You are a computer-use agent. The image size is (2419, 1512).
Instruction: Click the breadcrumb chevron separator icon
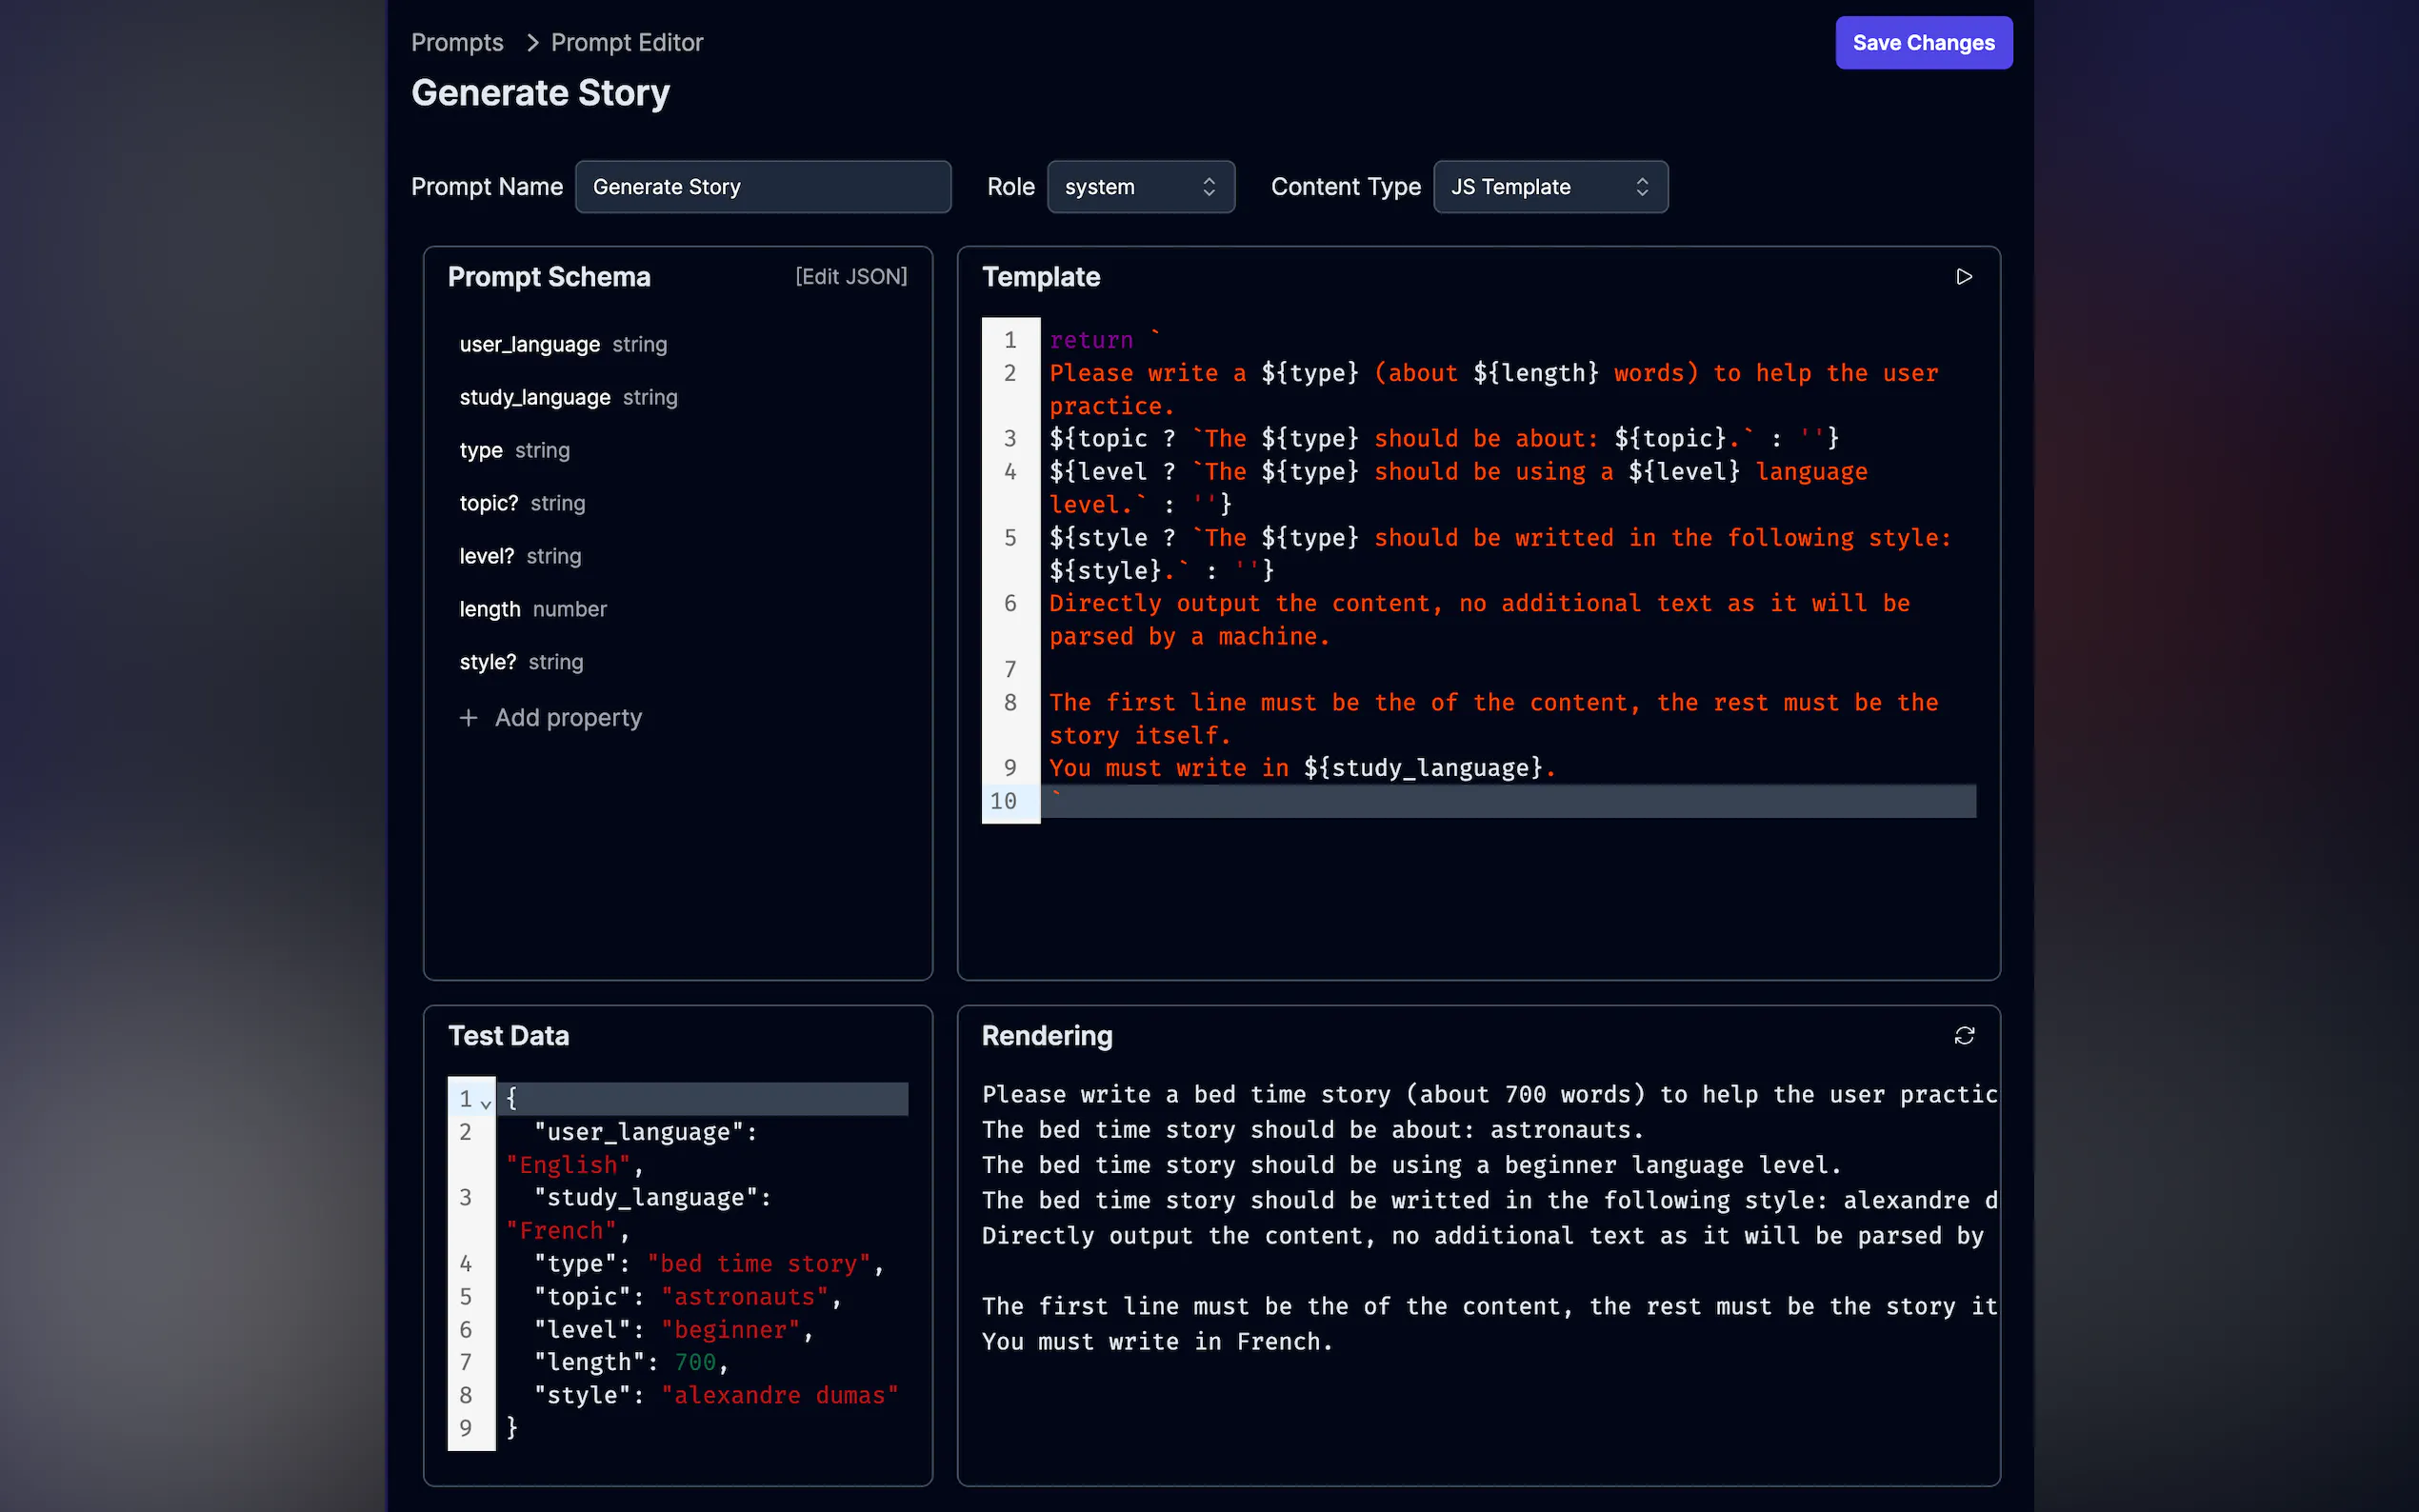[532, 43]
